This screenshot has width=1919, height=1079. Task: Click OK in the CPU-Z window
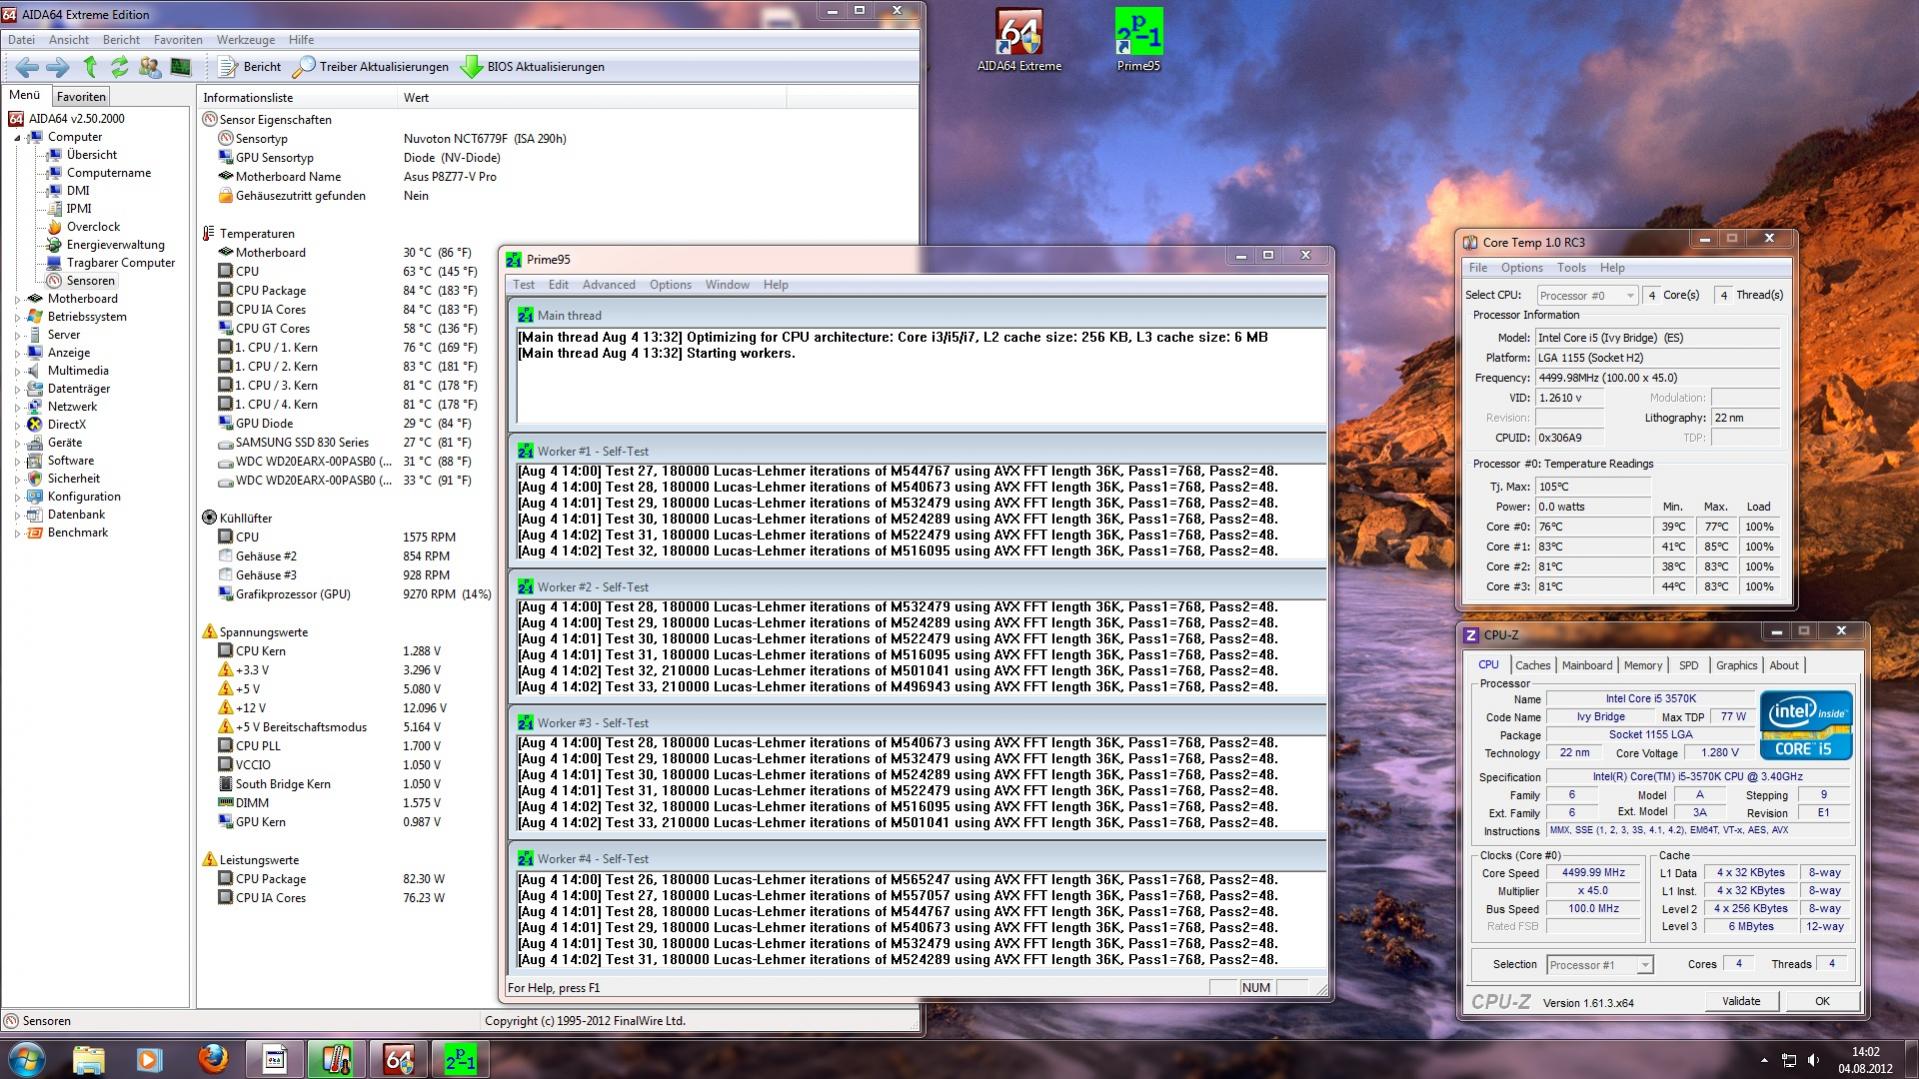click(1822, 1001)
